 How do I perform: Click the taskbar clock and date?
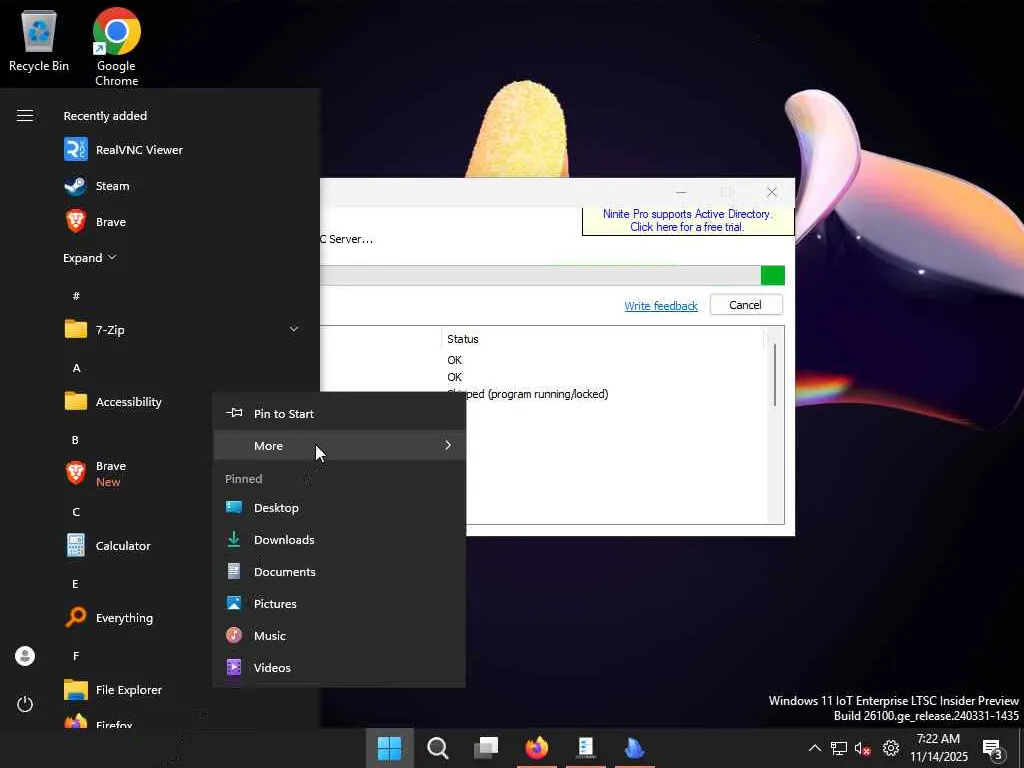[x=939, y=748]
